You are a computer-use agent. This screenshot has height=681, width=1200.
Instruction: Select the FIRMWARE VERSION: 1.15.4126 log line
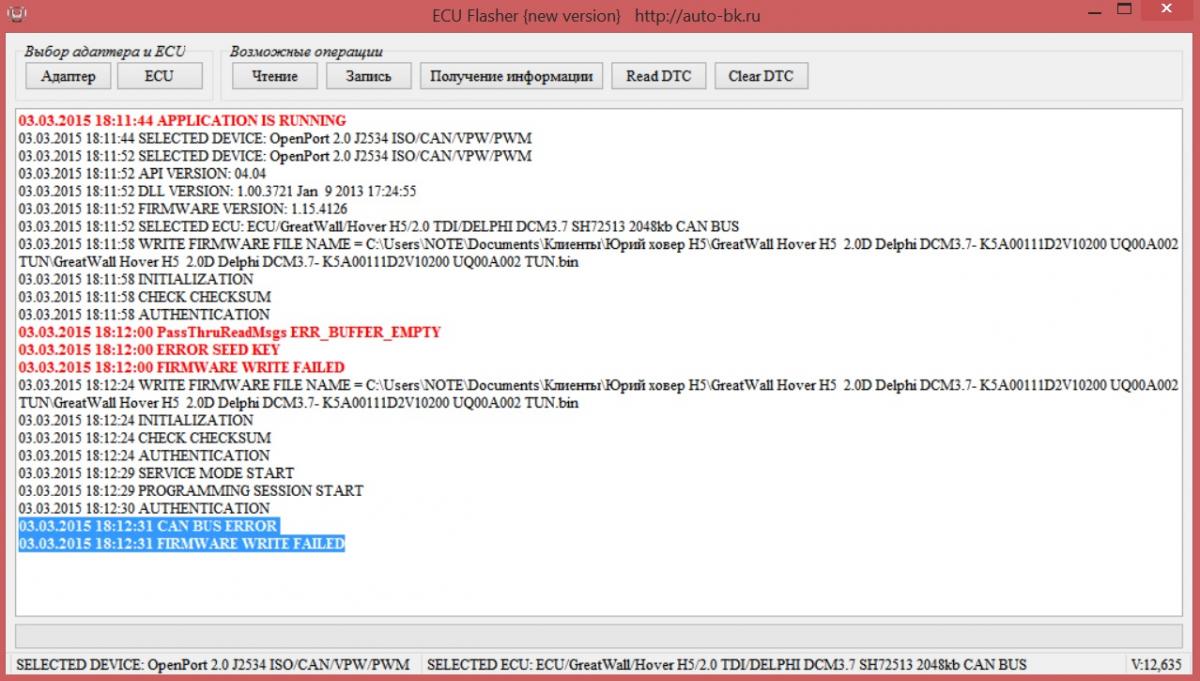point(183,209)
